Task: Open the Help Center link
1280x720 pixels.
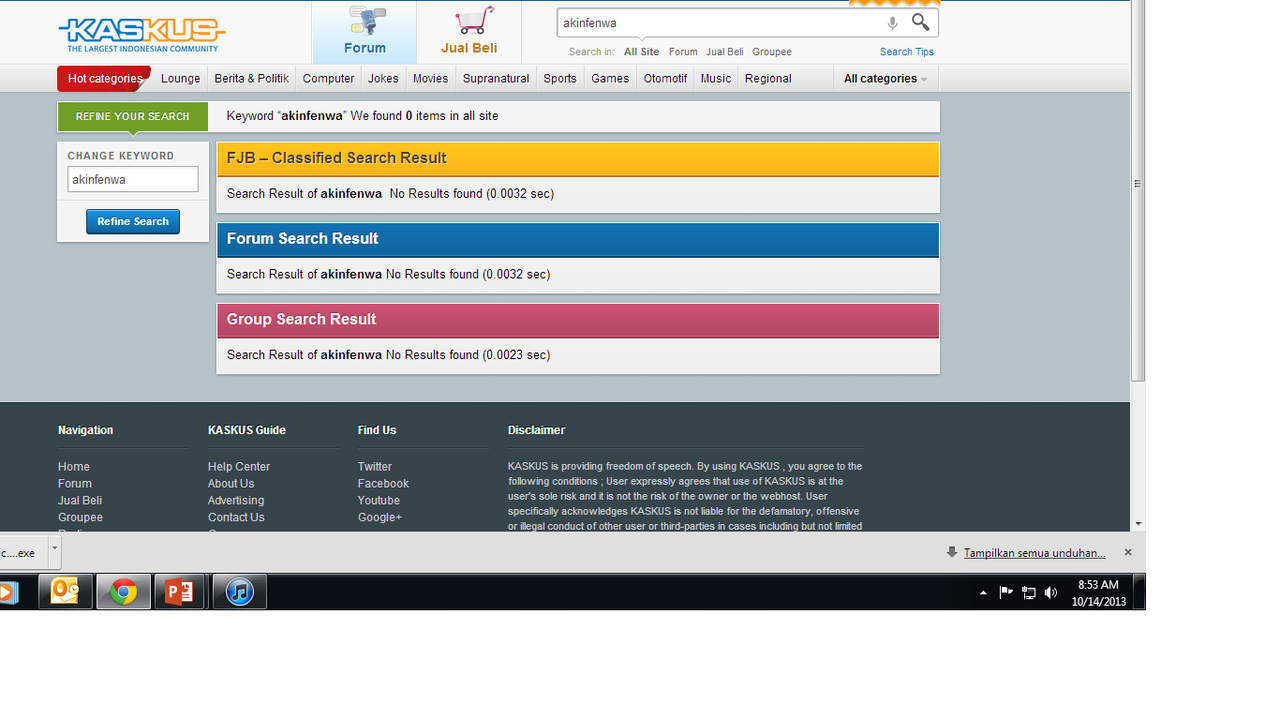Action: click(239, 467)
